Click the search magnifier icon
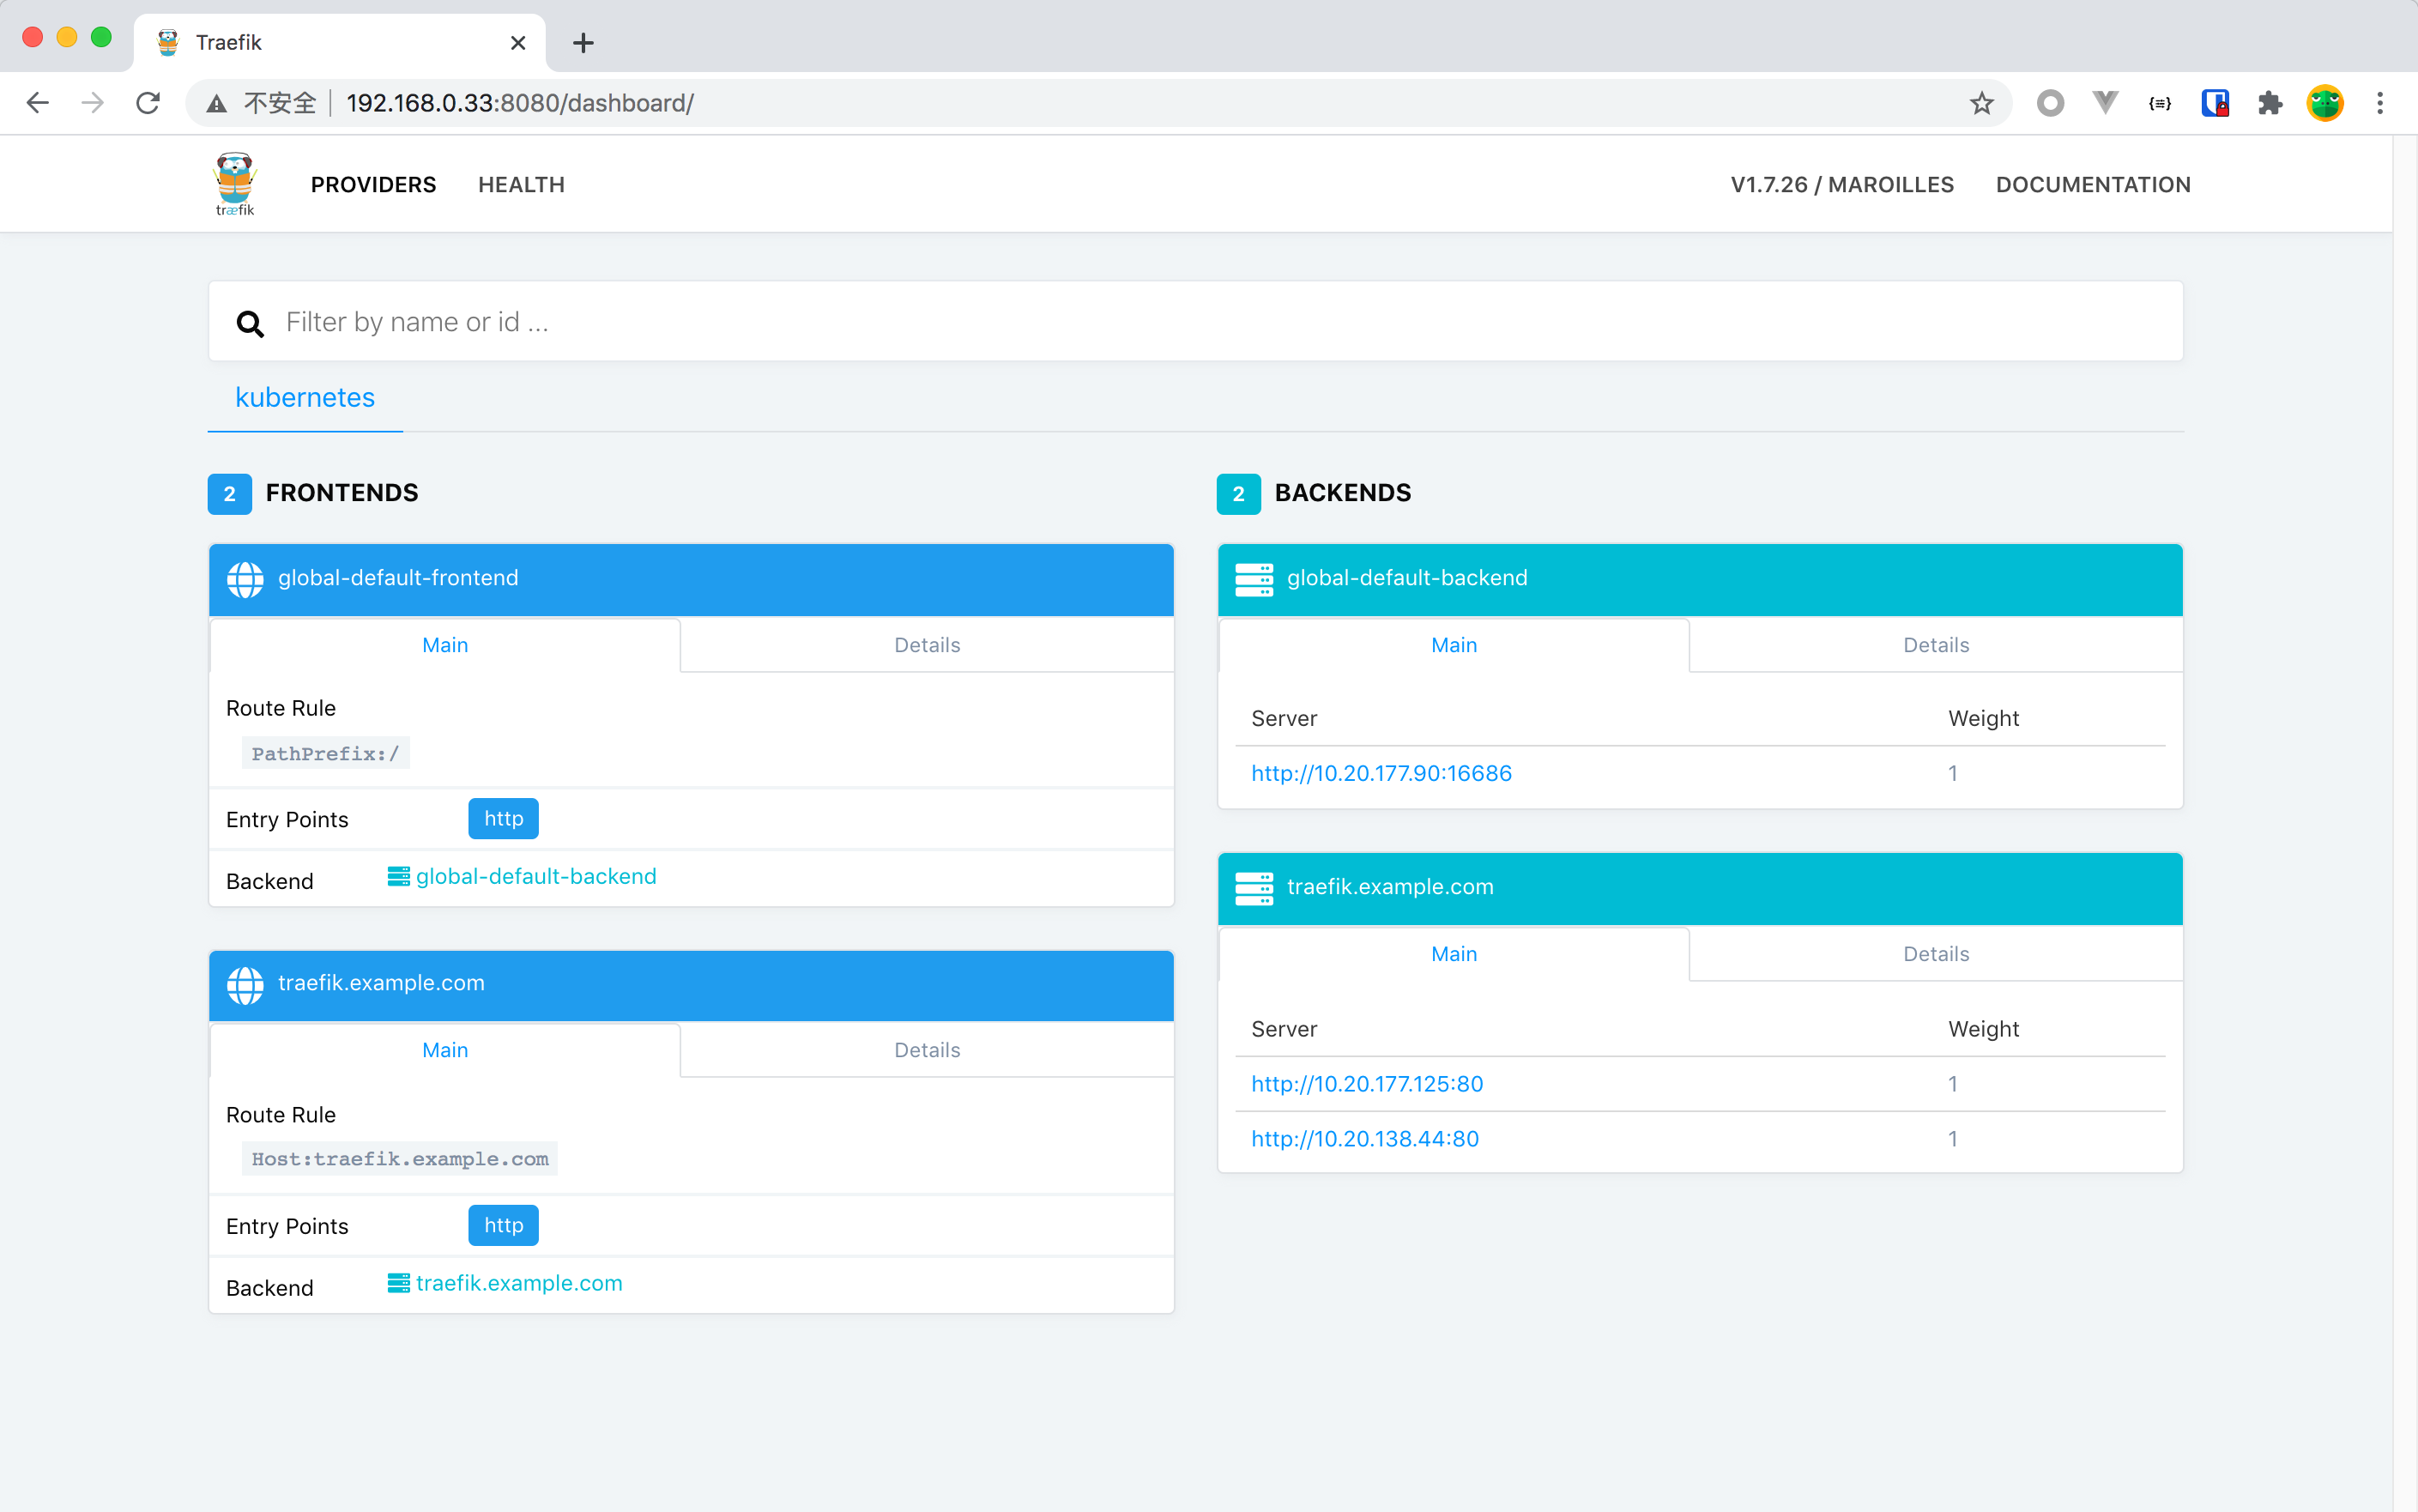The height and width of the screenshot is (1512, 2418). [x=250, y=323]
